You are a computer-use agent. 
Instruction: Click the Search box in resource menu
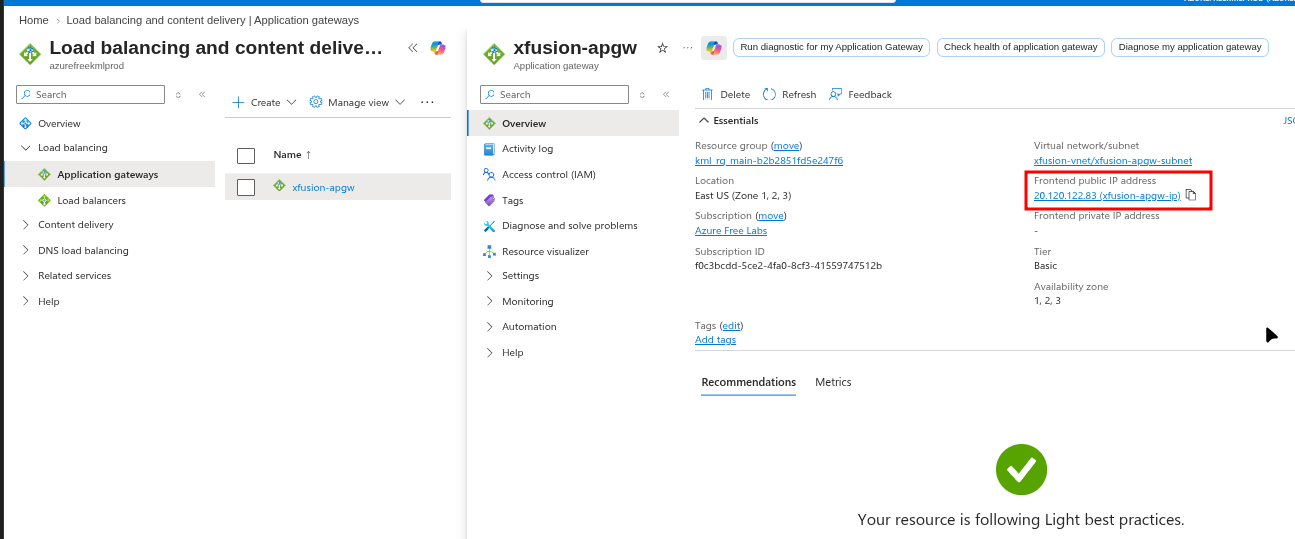[x=555, y=94]
